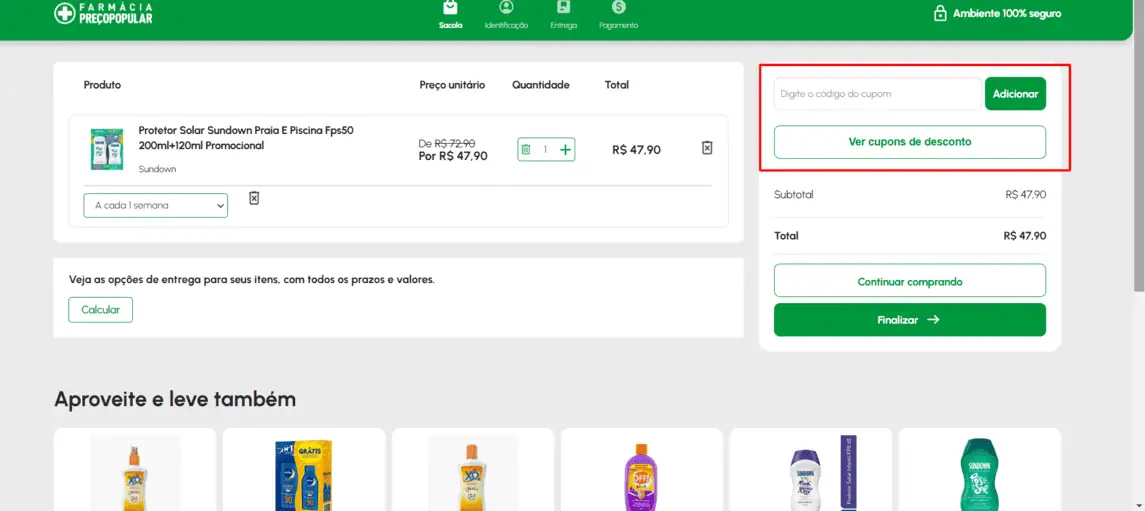Viewport: 1145px width, 511px height.
Task: Click the 'Sundown' brand text
Action: [157, 169]
